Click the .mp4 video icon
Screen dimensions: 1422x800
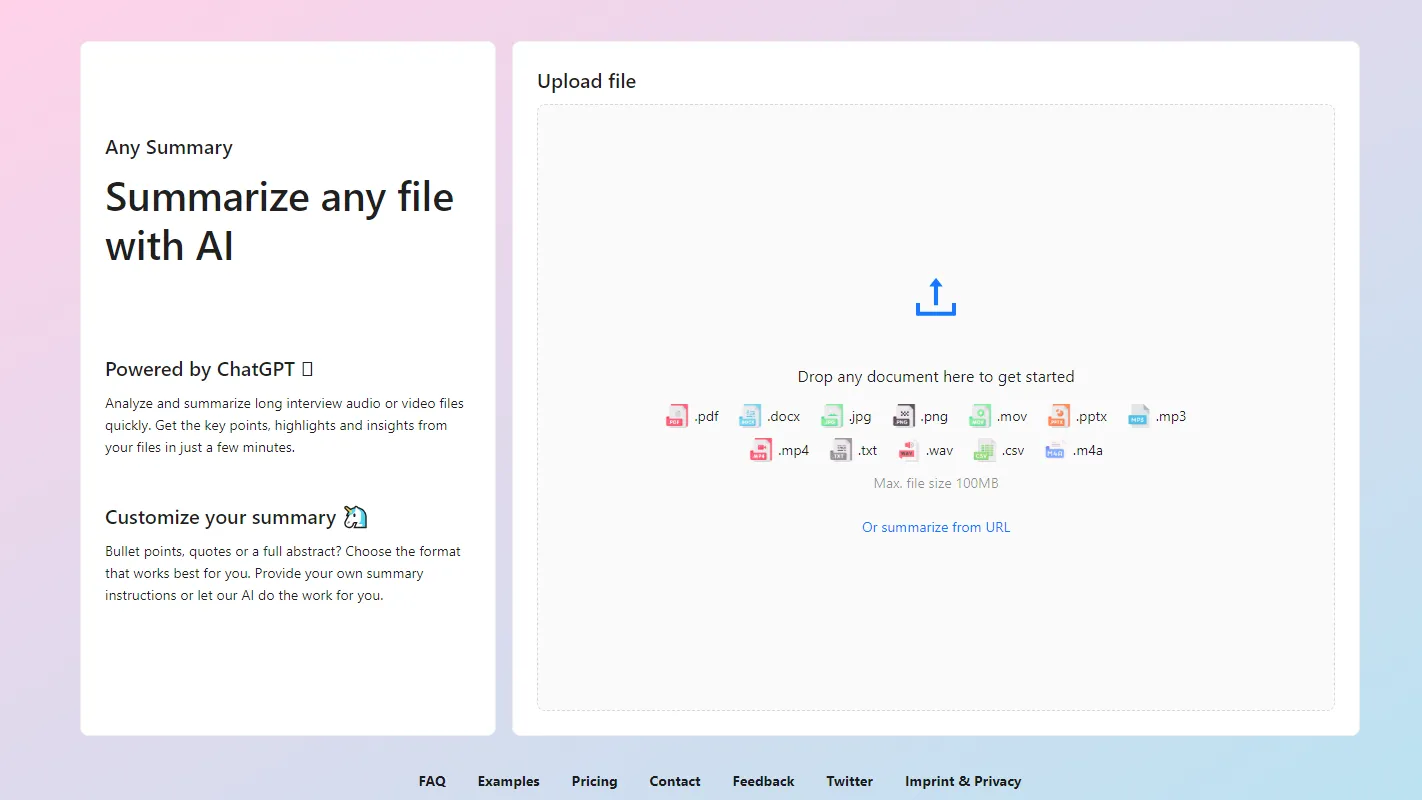[760, 450]
